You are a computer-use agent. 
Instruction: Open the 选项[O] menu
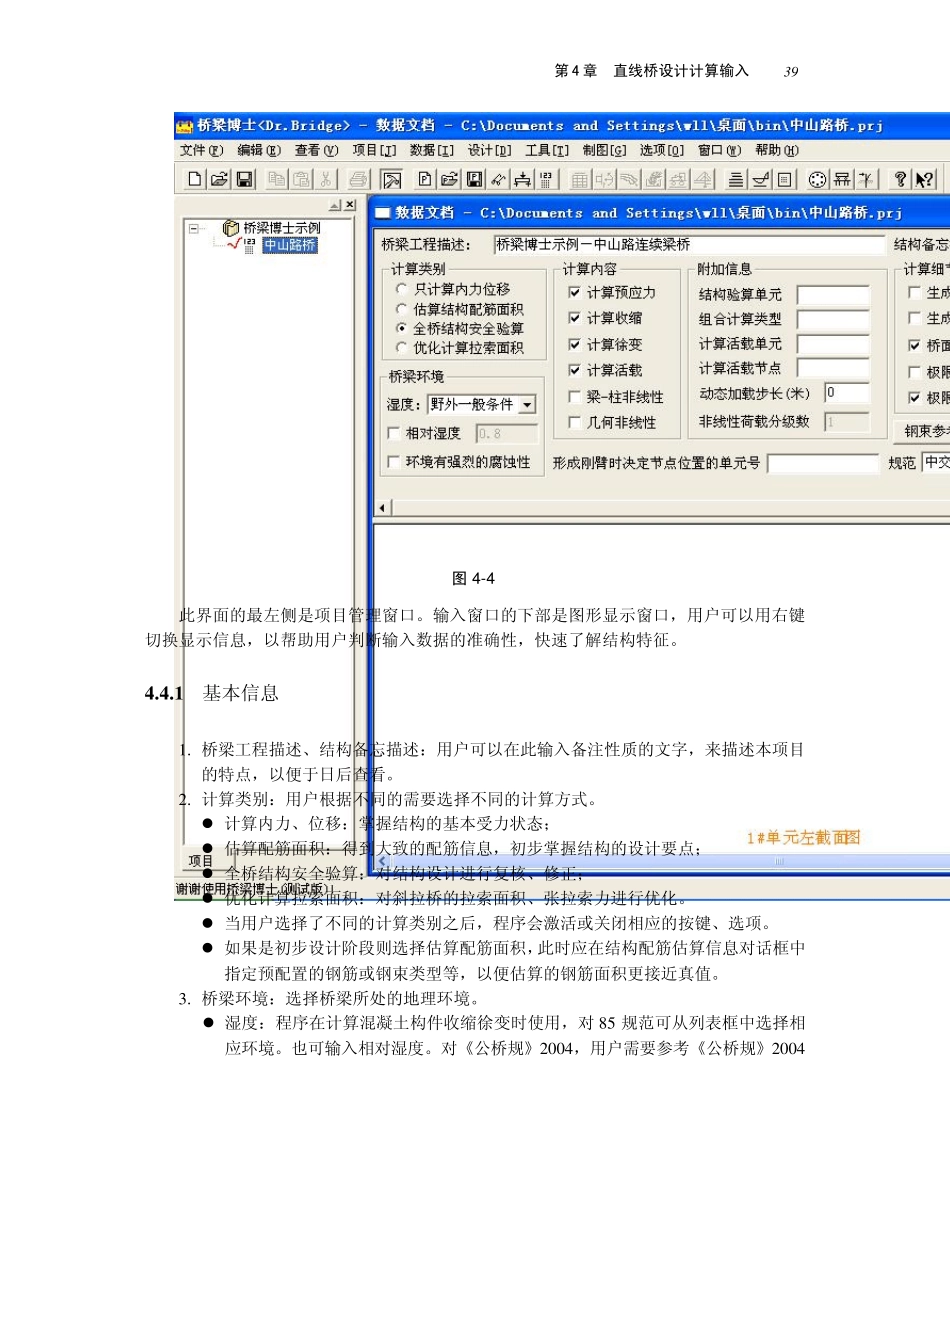point(662,151)
